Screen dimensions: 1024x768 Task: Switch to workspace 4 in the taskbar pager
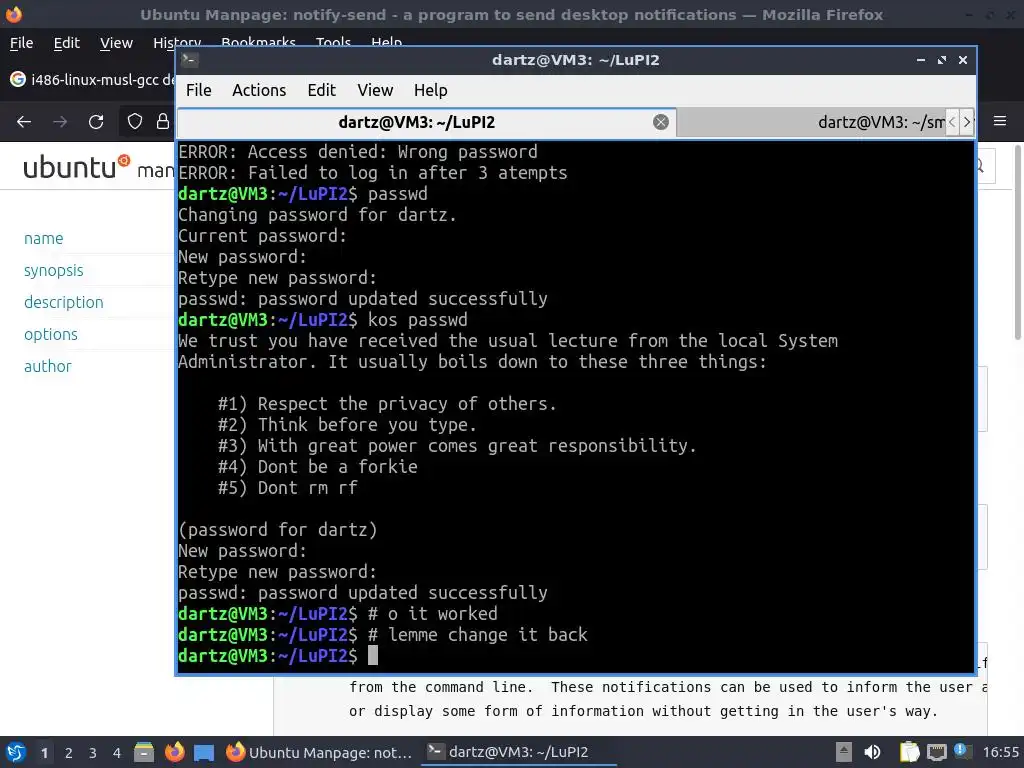pos(117,753)
